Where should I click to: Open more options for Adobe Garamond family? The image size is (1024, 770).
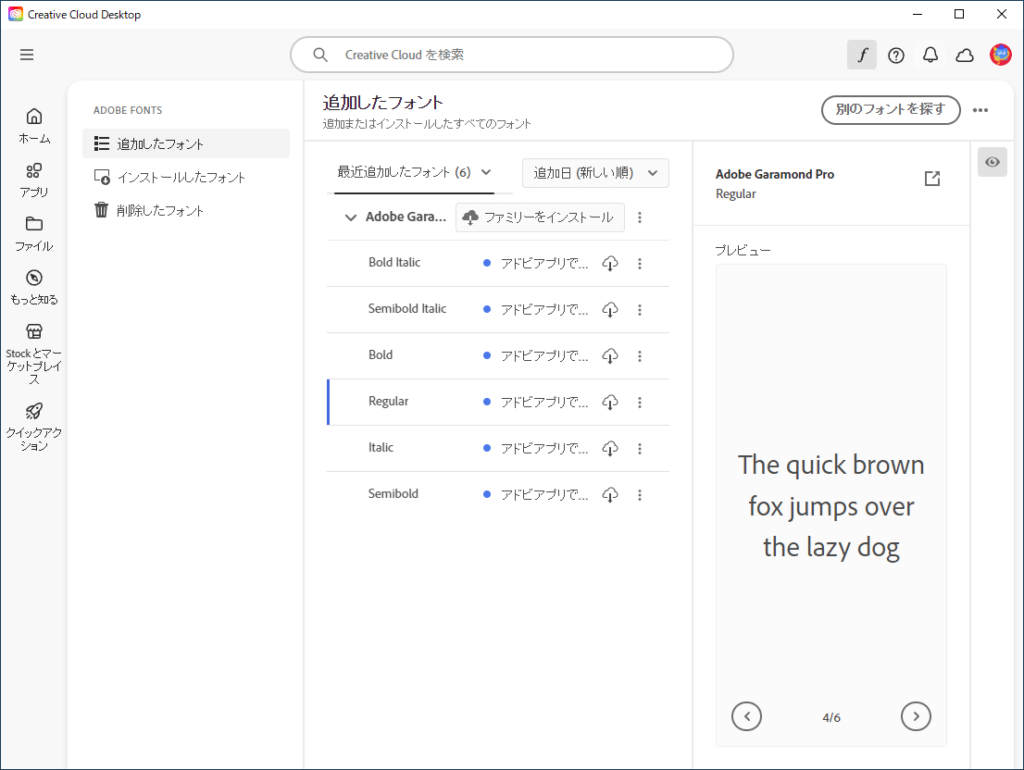point(640,217)
